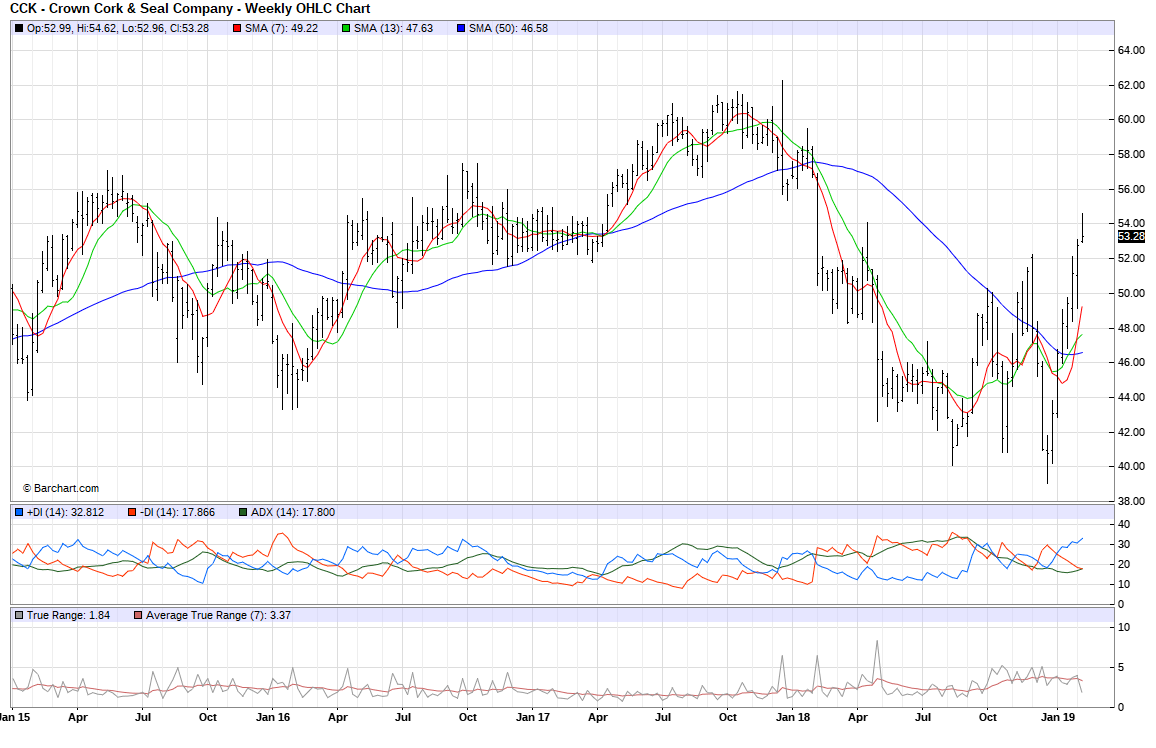
Task: Click the 'Jan 15' date axis label
Action: click(15, 717)
